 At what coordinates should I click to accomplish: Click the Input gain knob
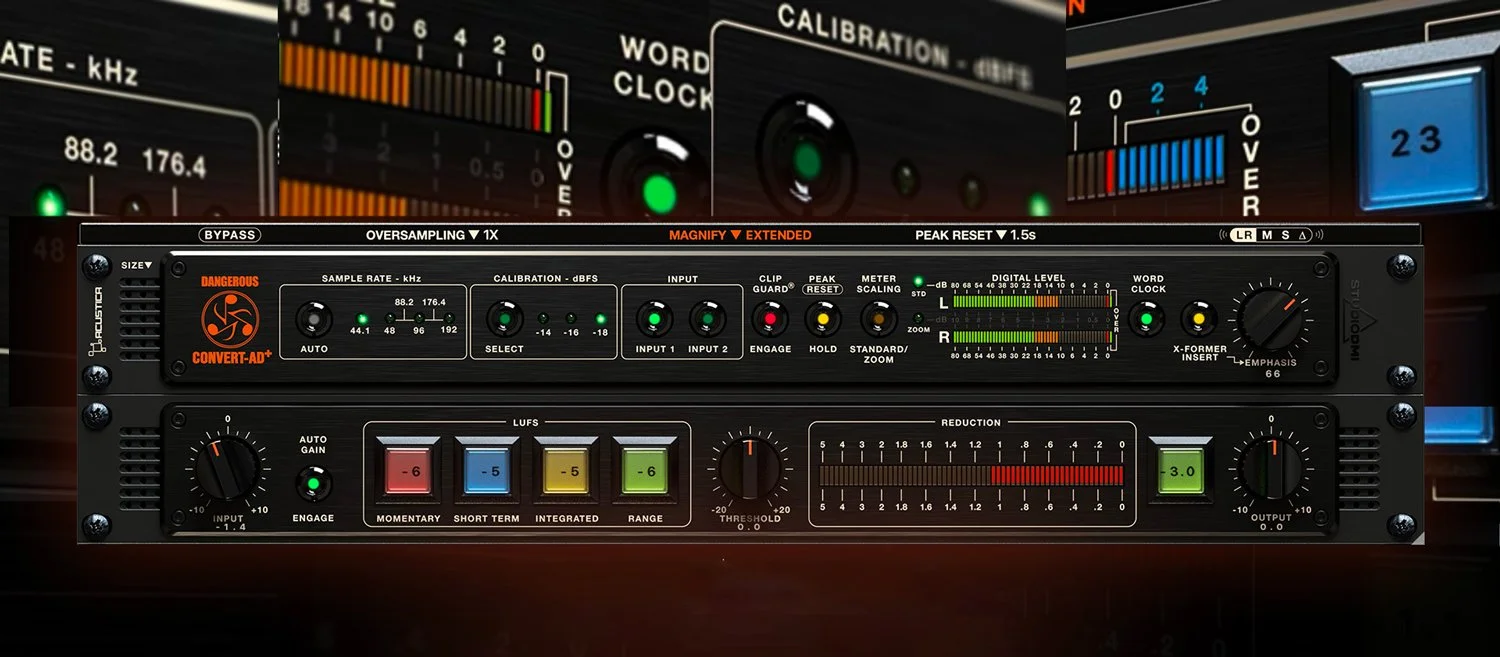227,468
